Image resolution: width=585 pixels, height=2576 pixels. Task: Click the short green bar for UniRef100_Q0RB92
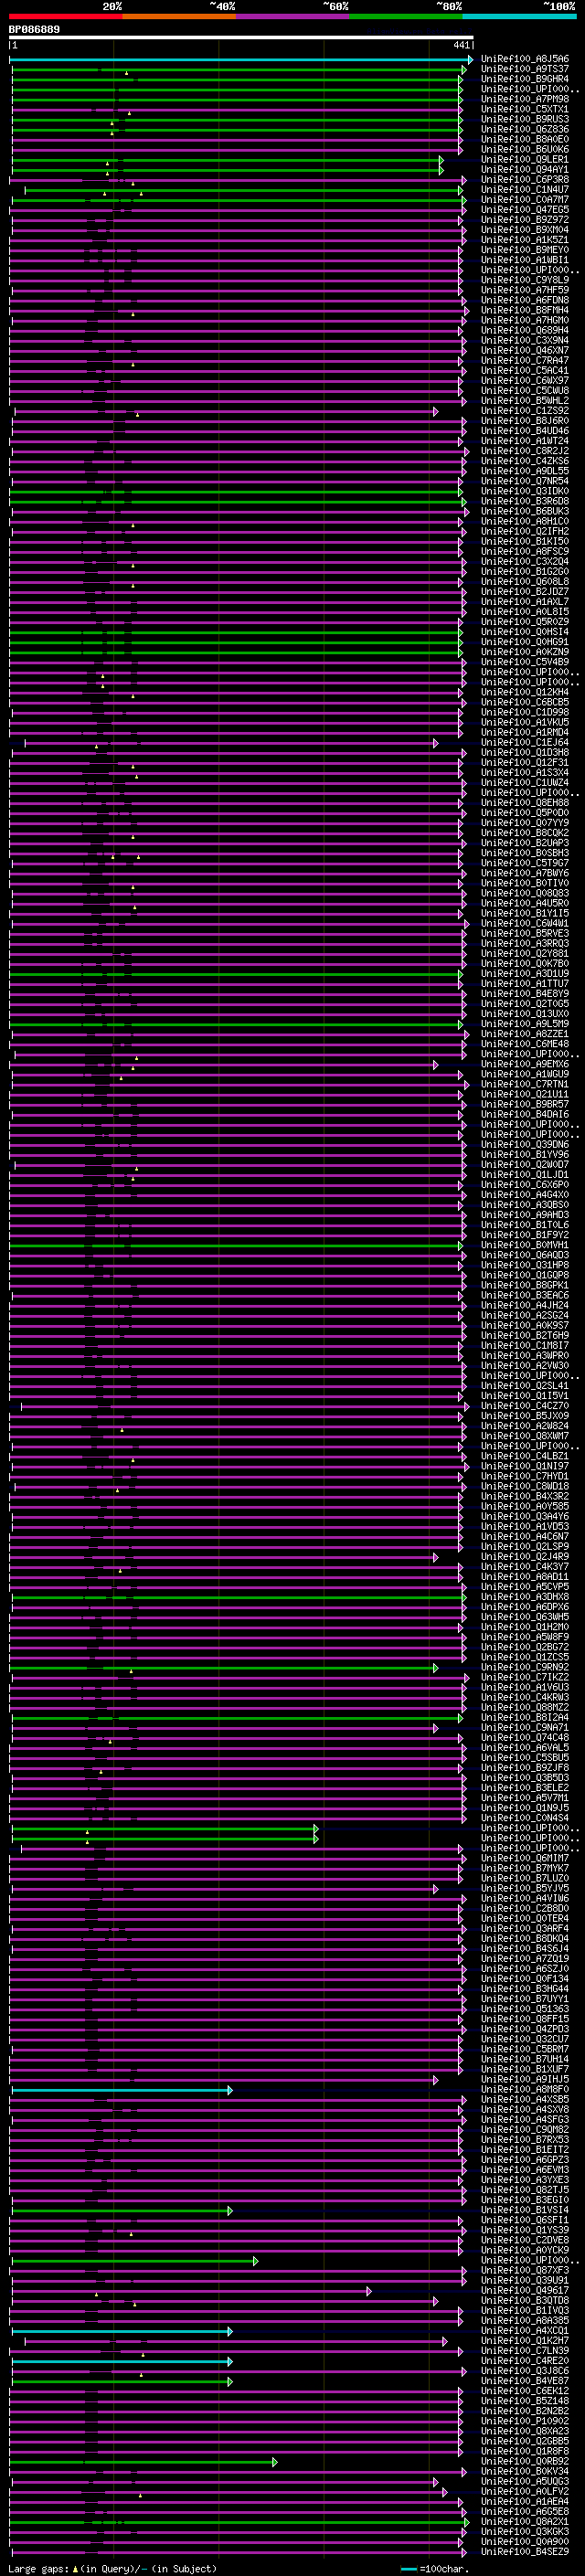pos(144,2462)
